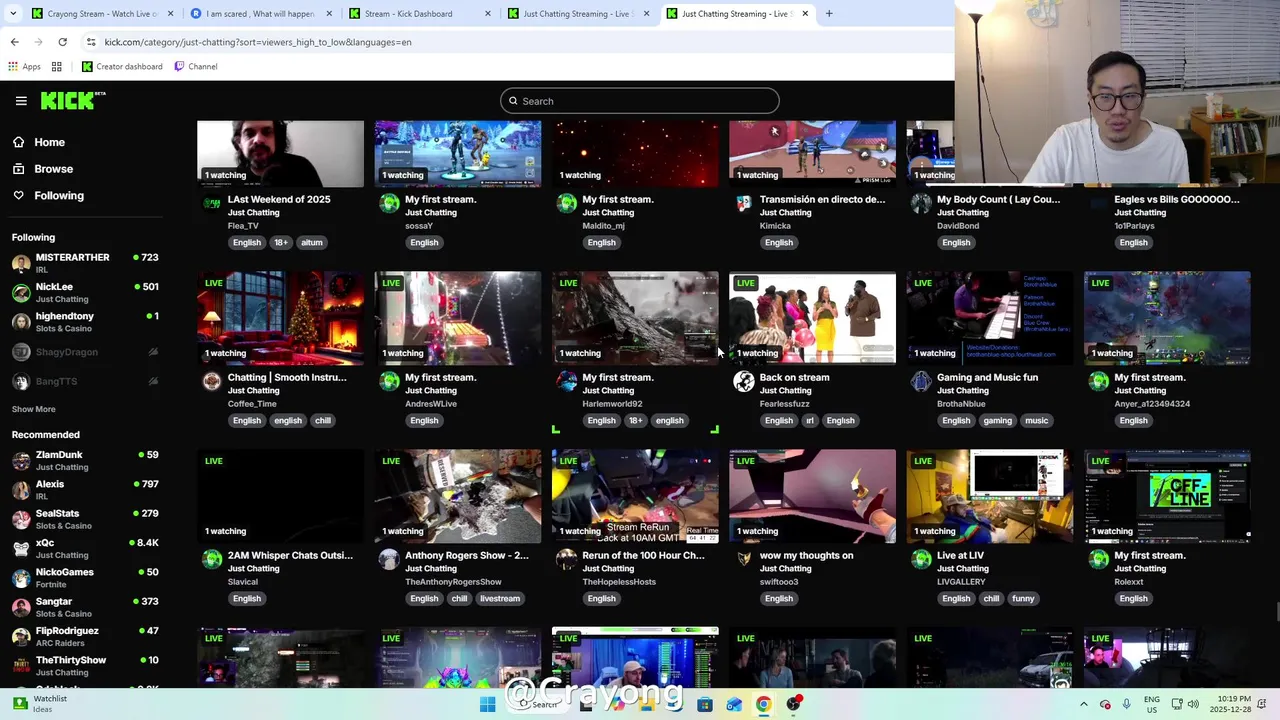Click the browser back arrow
The image size is (1280, 720).
(x=14, y=42)
